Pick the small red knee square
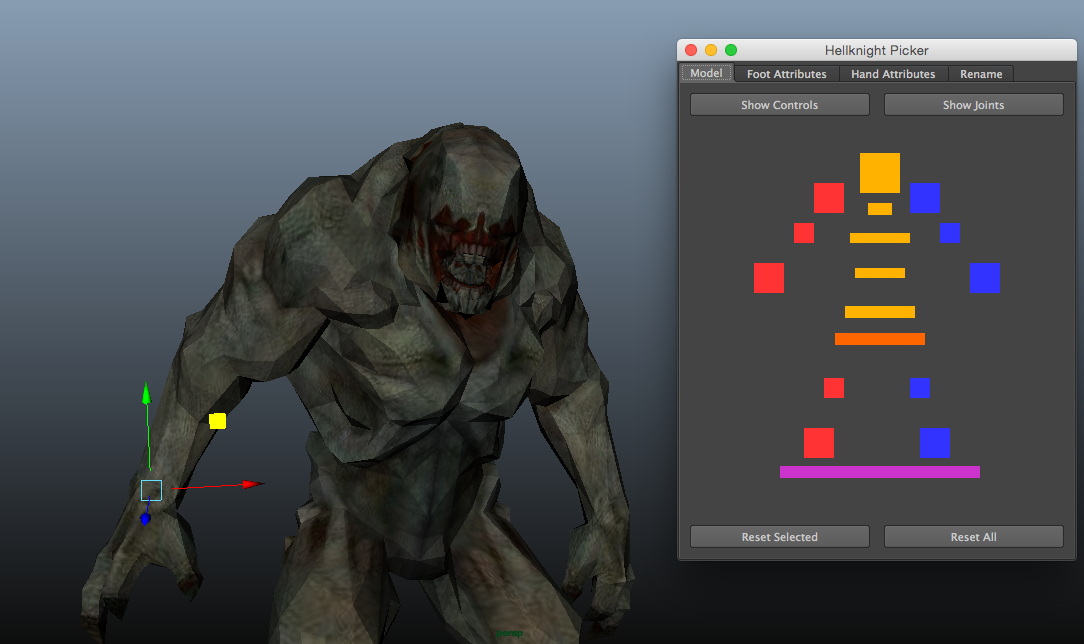The width and height of the screenshot is (1084, 644). [x=834, y=388]
